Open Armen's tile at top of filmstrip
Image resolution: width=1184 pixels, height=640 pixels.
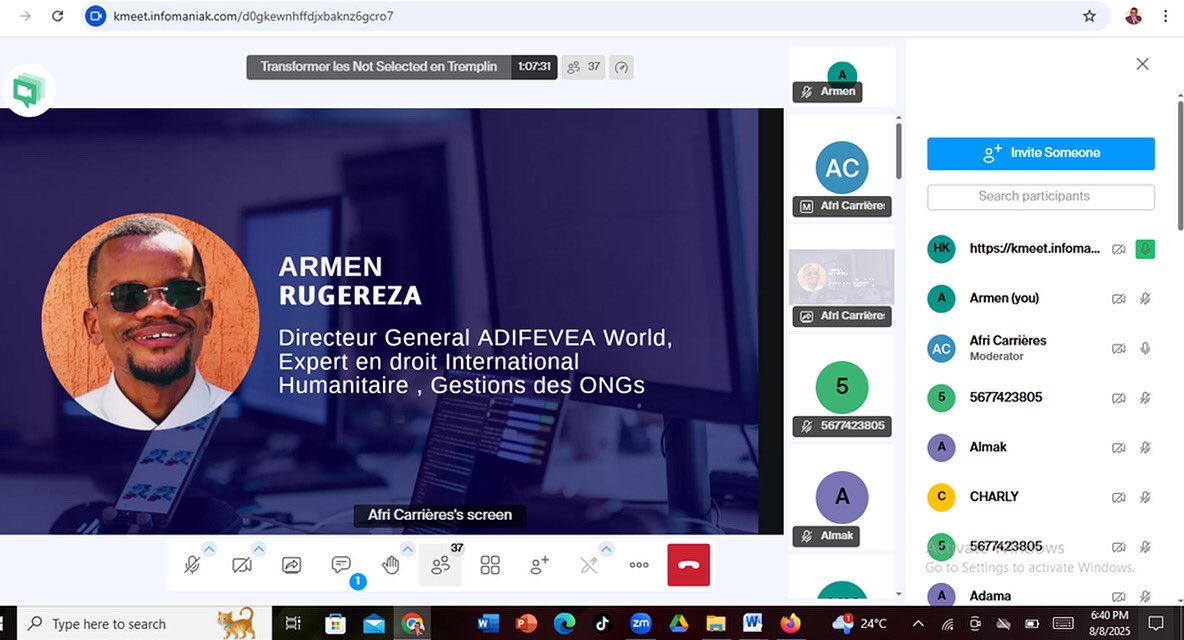[842, 77]
